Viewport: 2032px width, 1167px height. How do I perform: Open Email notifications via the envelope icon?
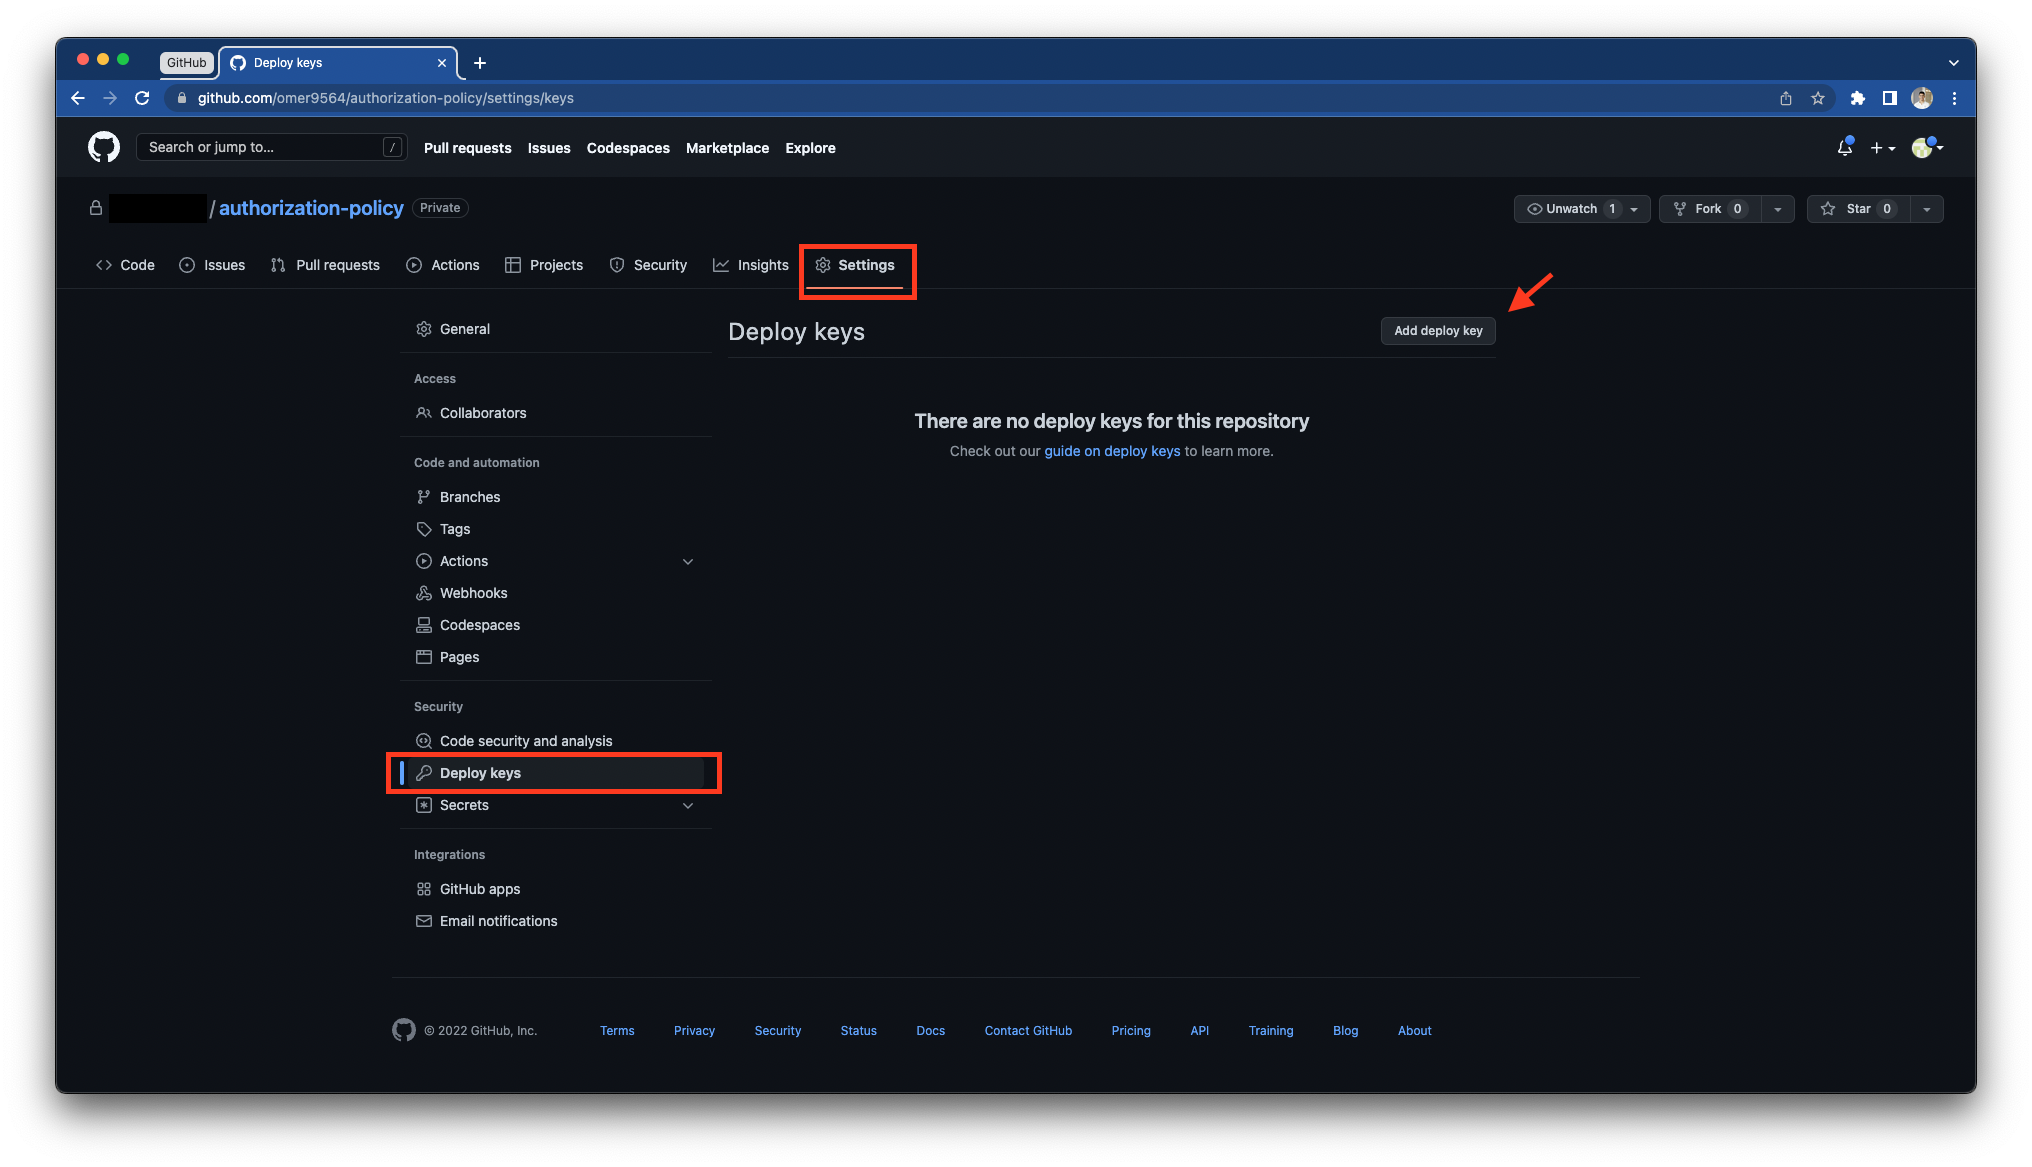(x=425, y=921)
